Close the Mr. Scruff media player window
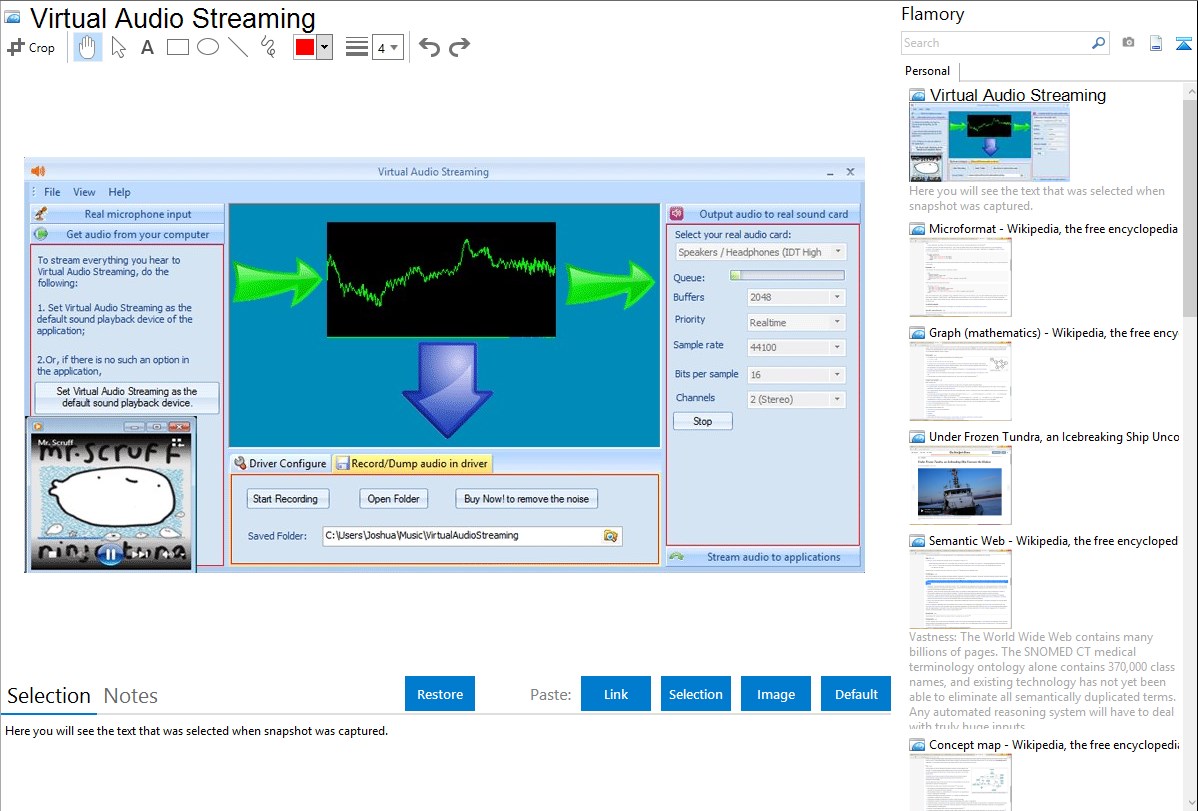This screenshot has height=811, width=1198. pyautogui.click(x=179, y=426)
